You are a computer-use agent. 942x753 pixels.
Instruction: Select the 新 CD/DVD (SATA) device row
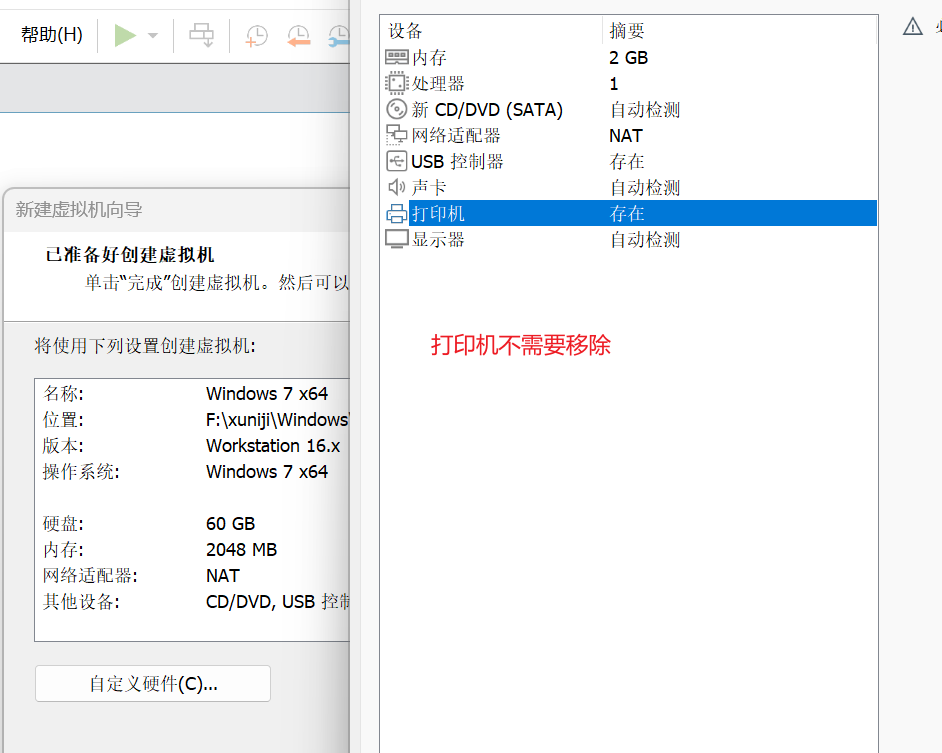630,109
